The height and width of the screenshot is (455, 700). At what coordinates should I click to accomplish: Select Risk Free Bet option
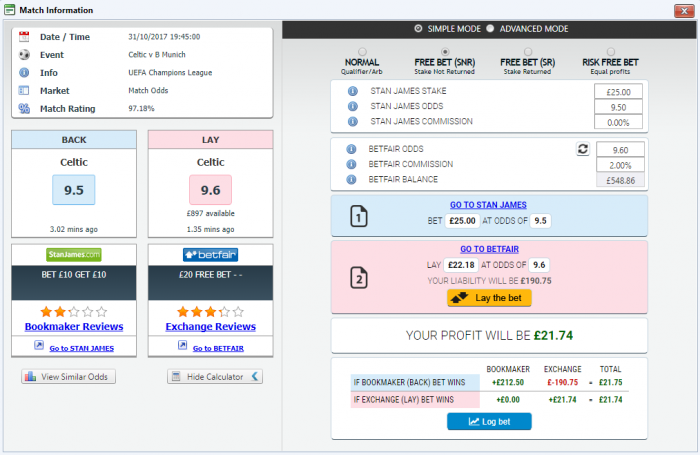(x=610, y=52)
